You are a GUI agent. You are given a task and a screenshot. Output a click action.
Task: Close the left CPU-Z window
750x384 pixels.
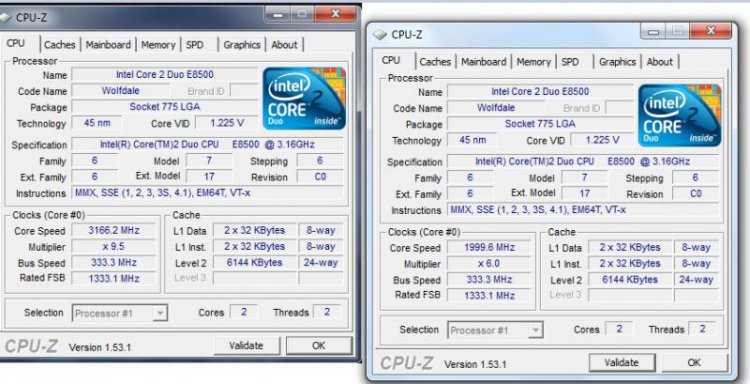pyautogui.click(x=336, y=14)
